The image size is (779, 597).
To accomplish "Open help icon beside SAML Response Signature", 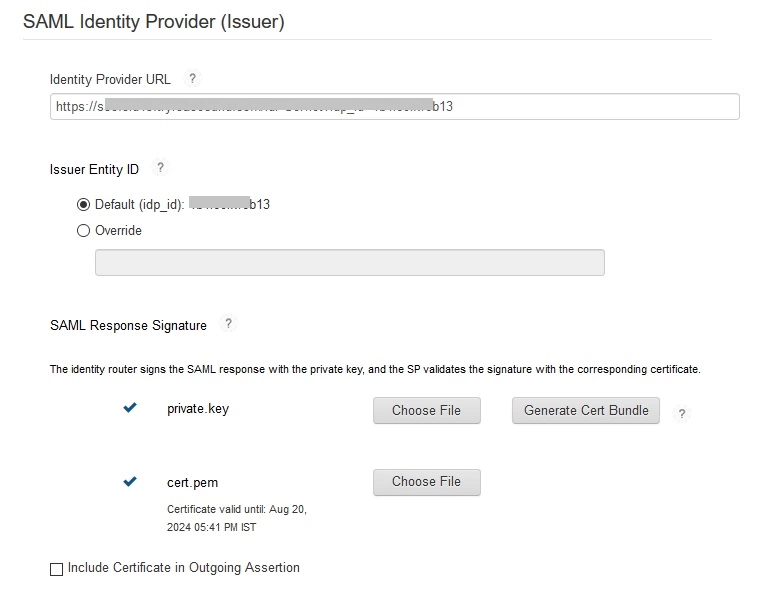I will pos(228,324).
